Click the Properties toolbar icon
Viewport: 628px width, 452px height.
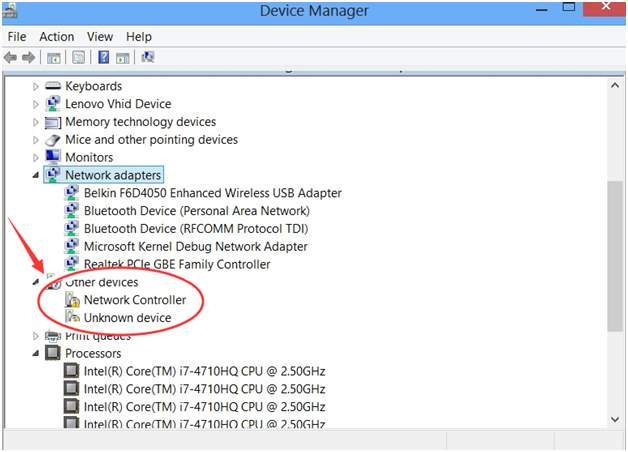point(77,58)
